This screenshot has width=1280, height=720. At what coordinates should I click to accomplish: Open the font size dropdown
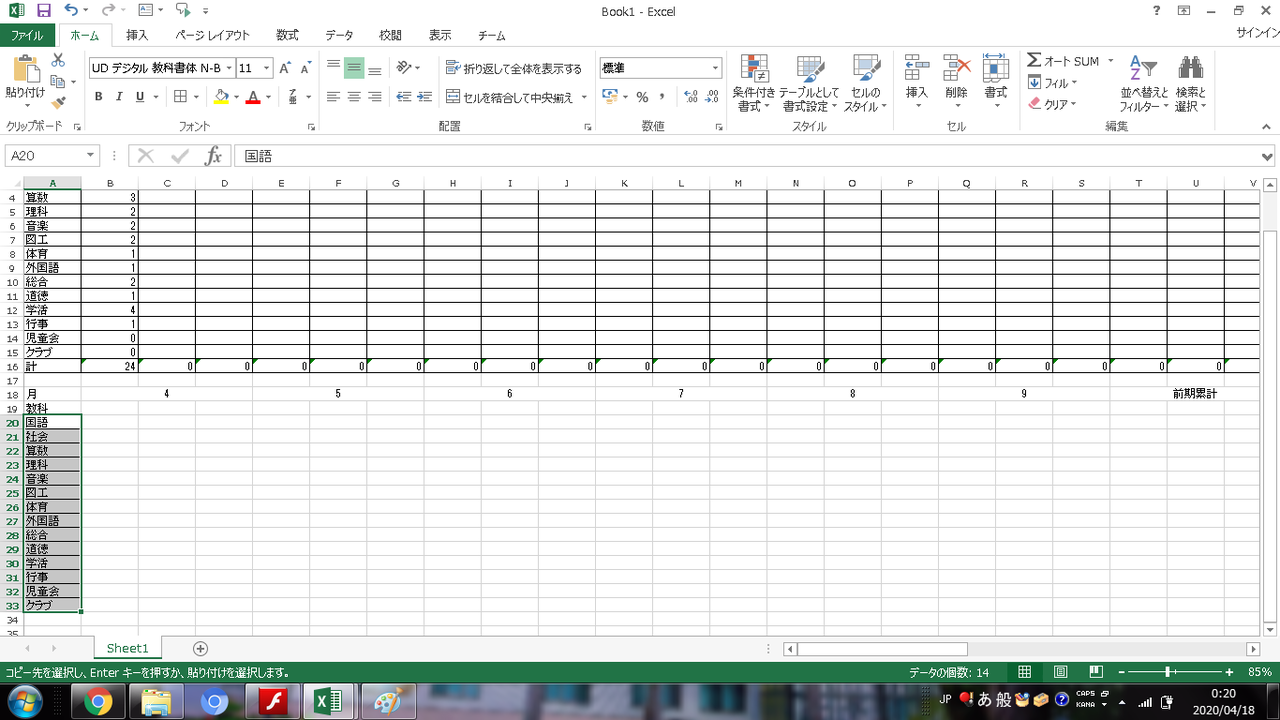pyautogui.click(x=267, y=68)
